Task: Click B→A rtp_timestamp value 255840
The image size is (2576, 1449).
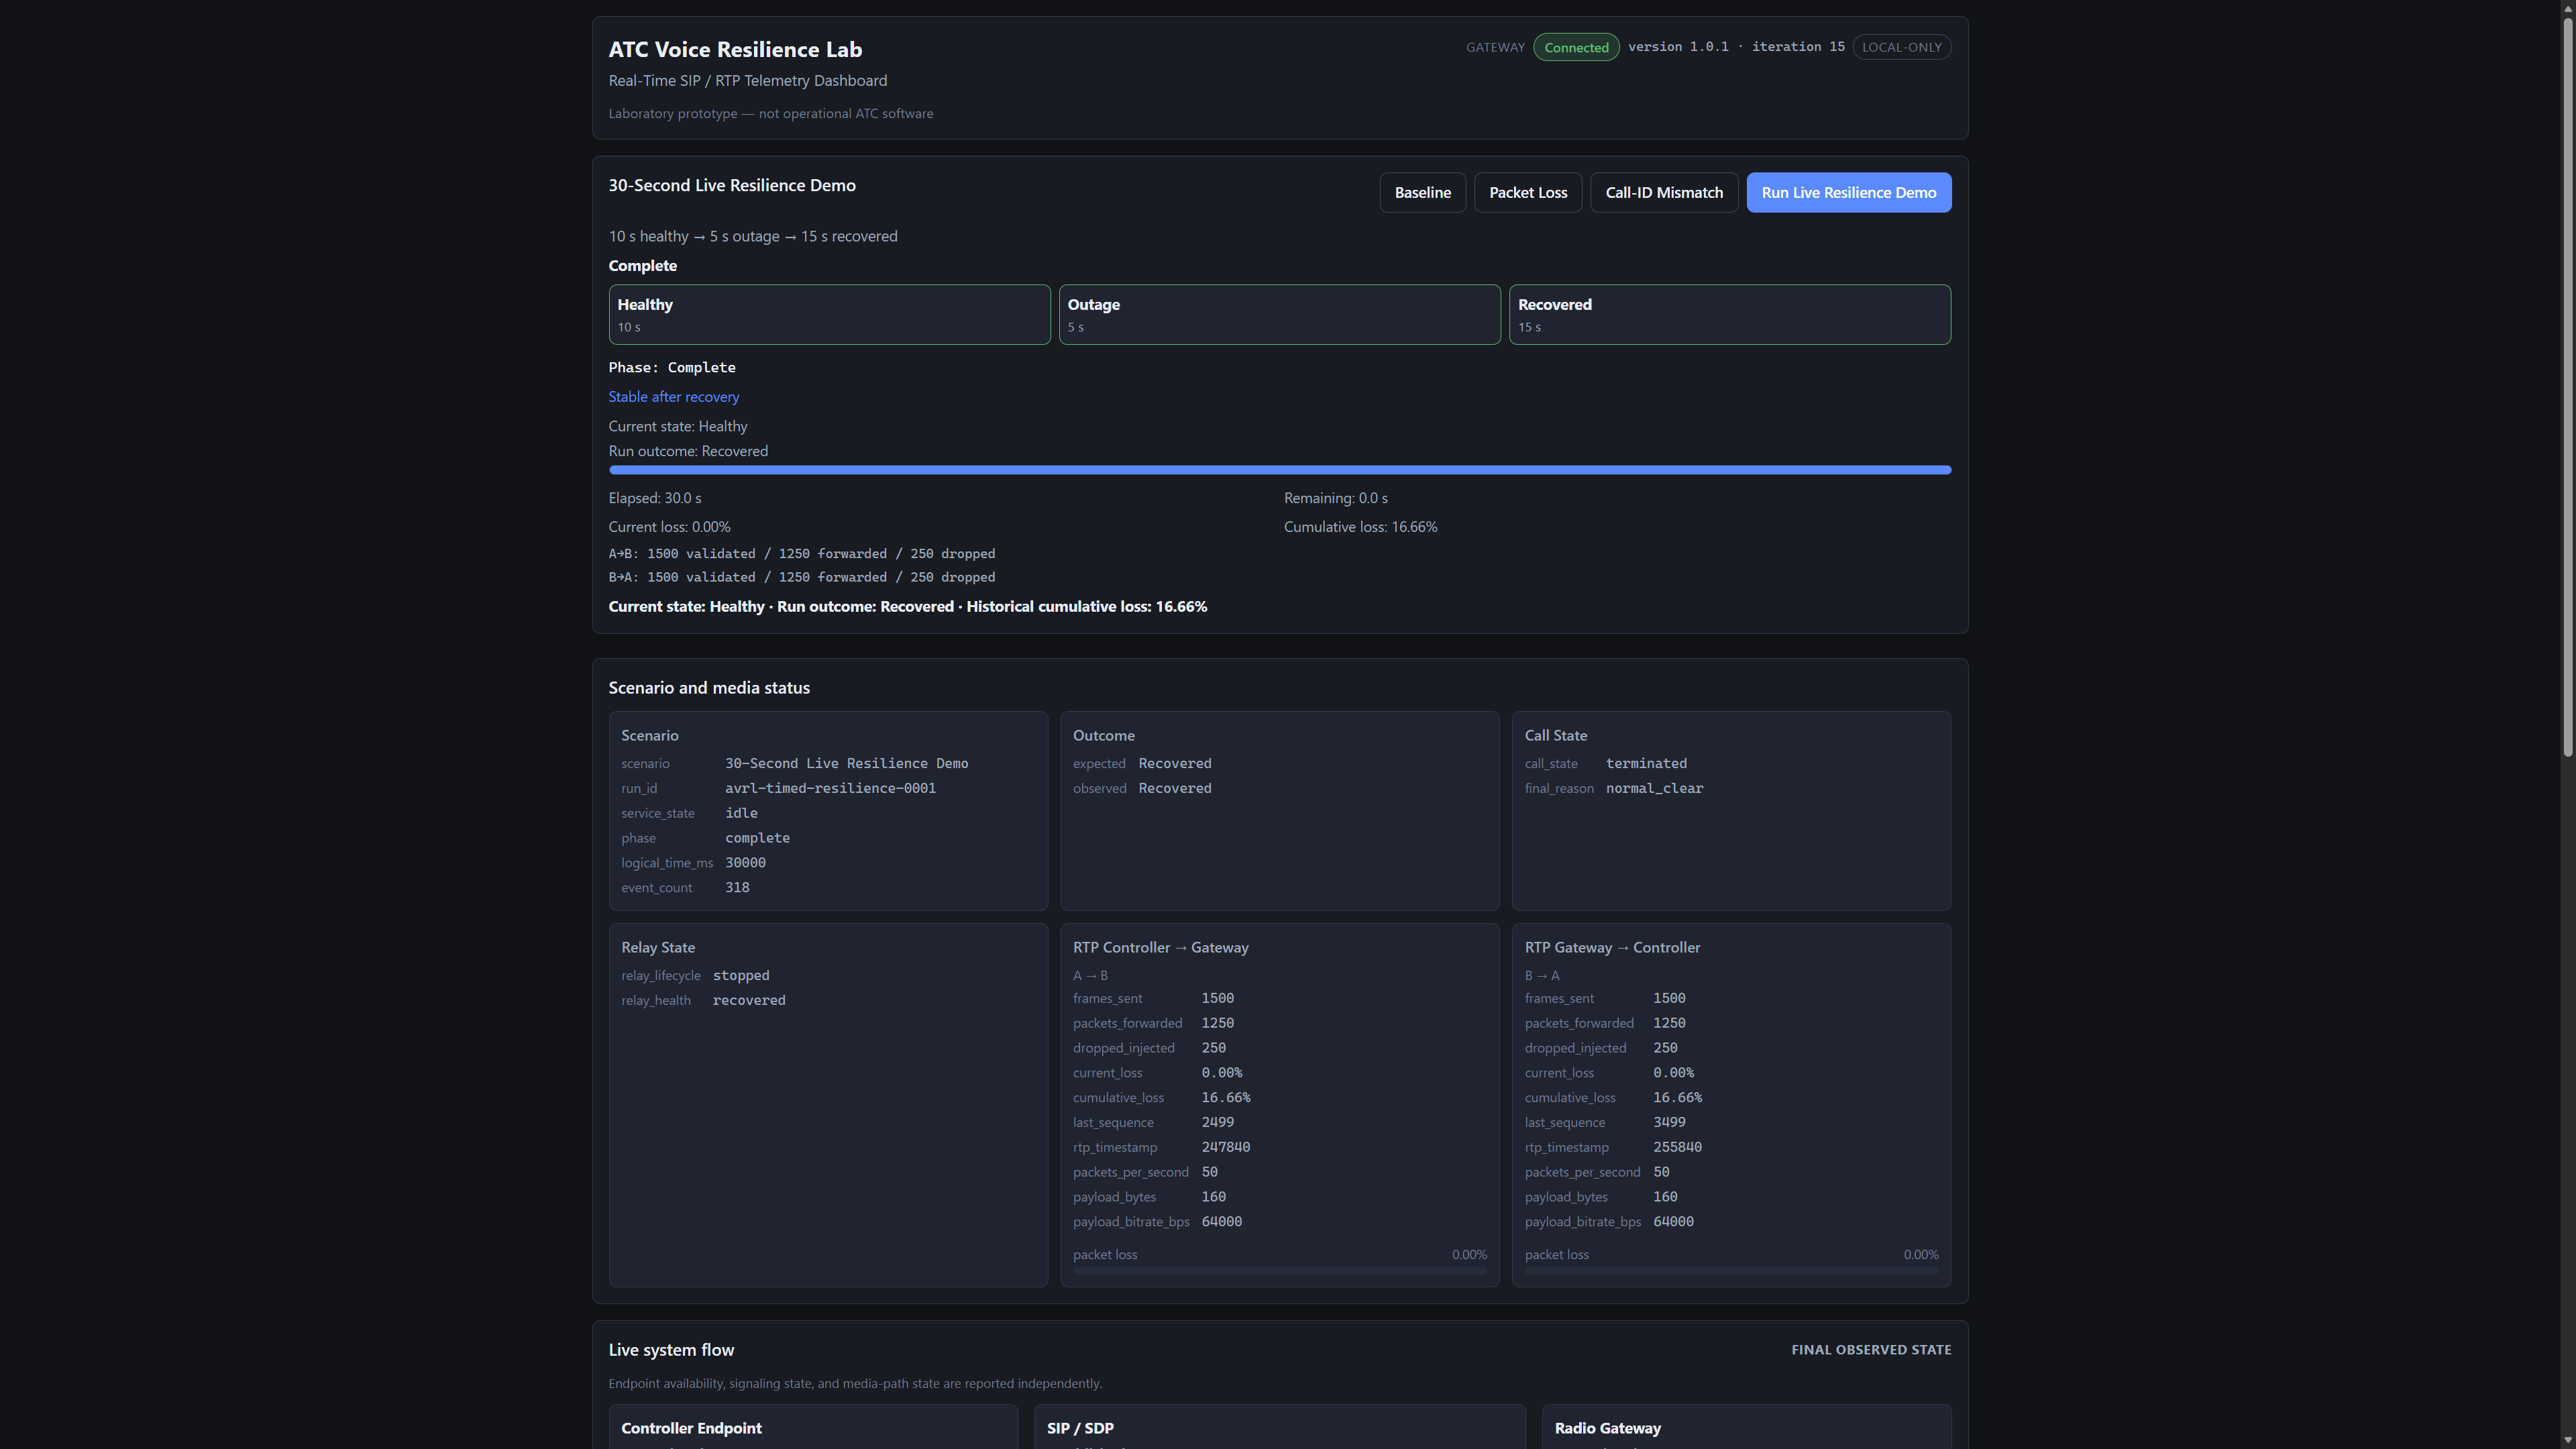Action: point(1677,1147)
